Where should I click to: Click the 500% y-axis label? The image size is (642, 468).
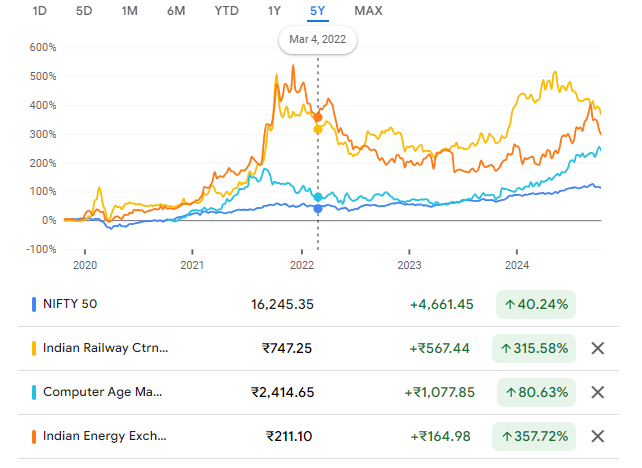43,77
